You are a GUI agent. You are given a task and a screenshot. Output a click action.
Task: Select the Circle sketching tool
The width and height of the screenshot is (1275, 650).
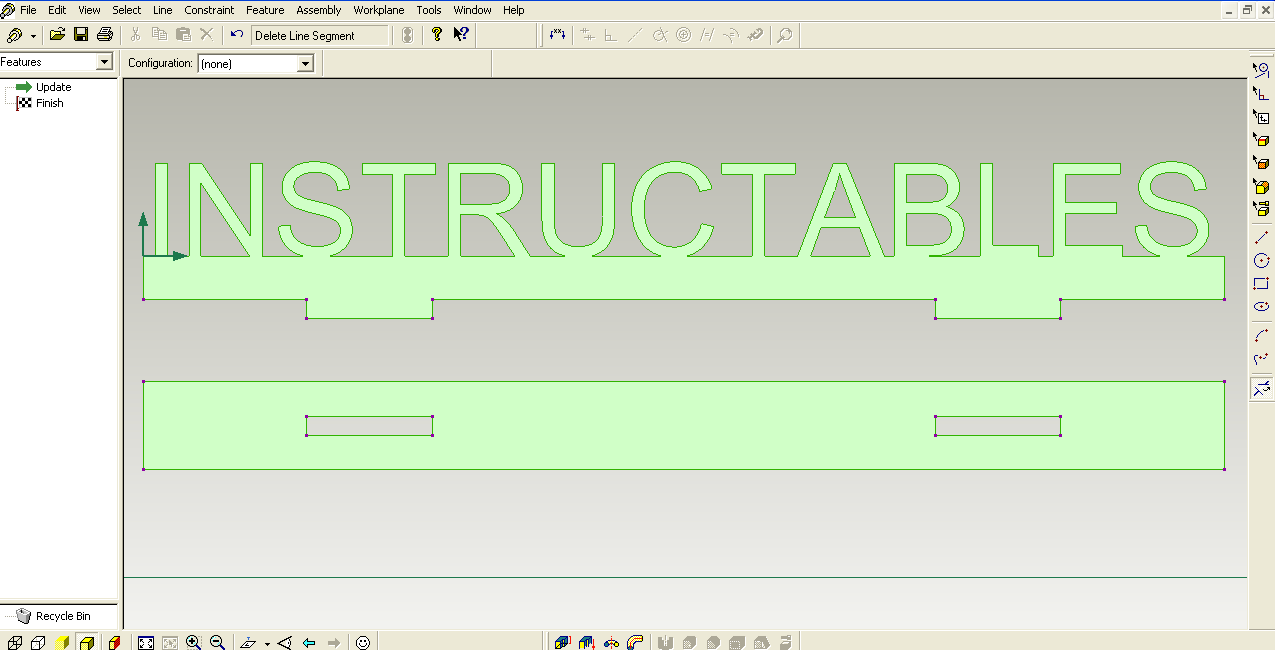pyautogui.click(x=1261, y=260)
